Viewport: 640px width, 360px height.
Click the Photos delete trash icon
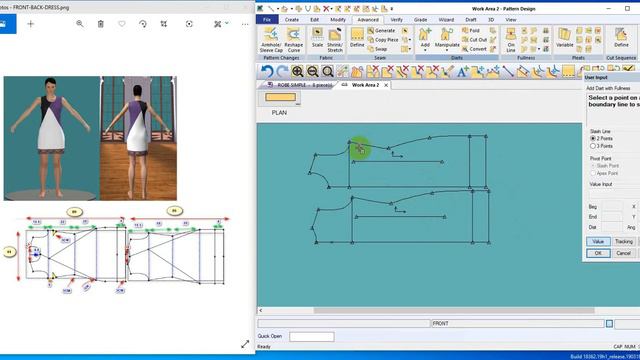pos(101,24)
